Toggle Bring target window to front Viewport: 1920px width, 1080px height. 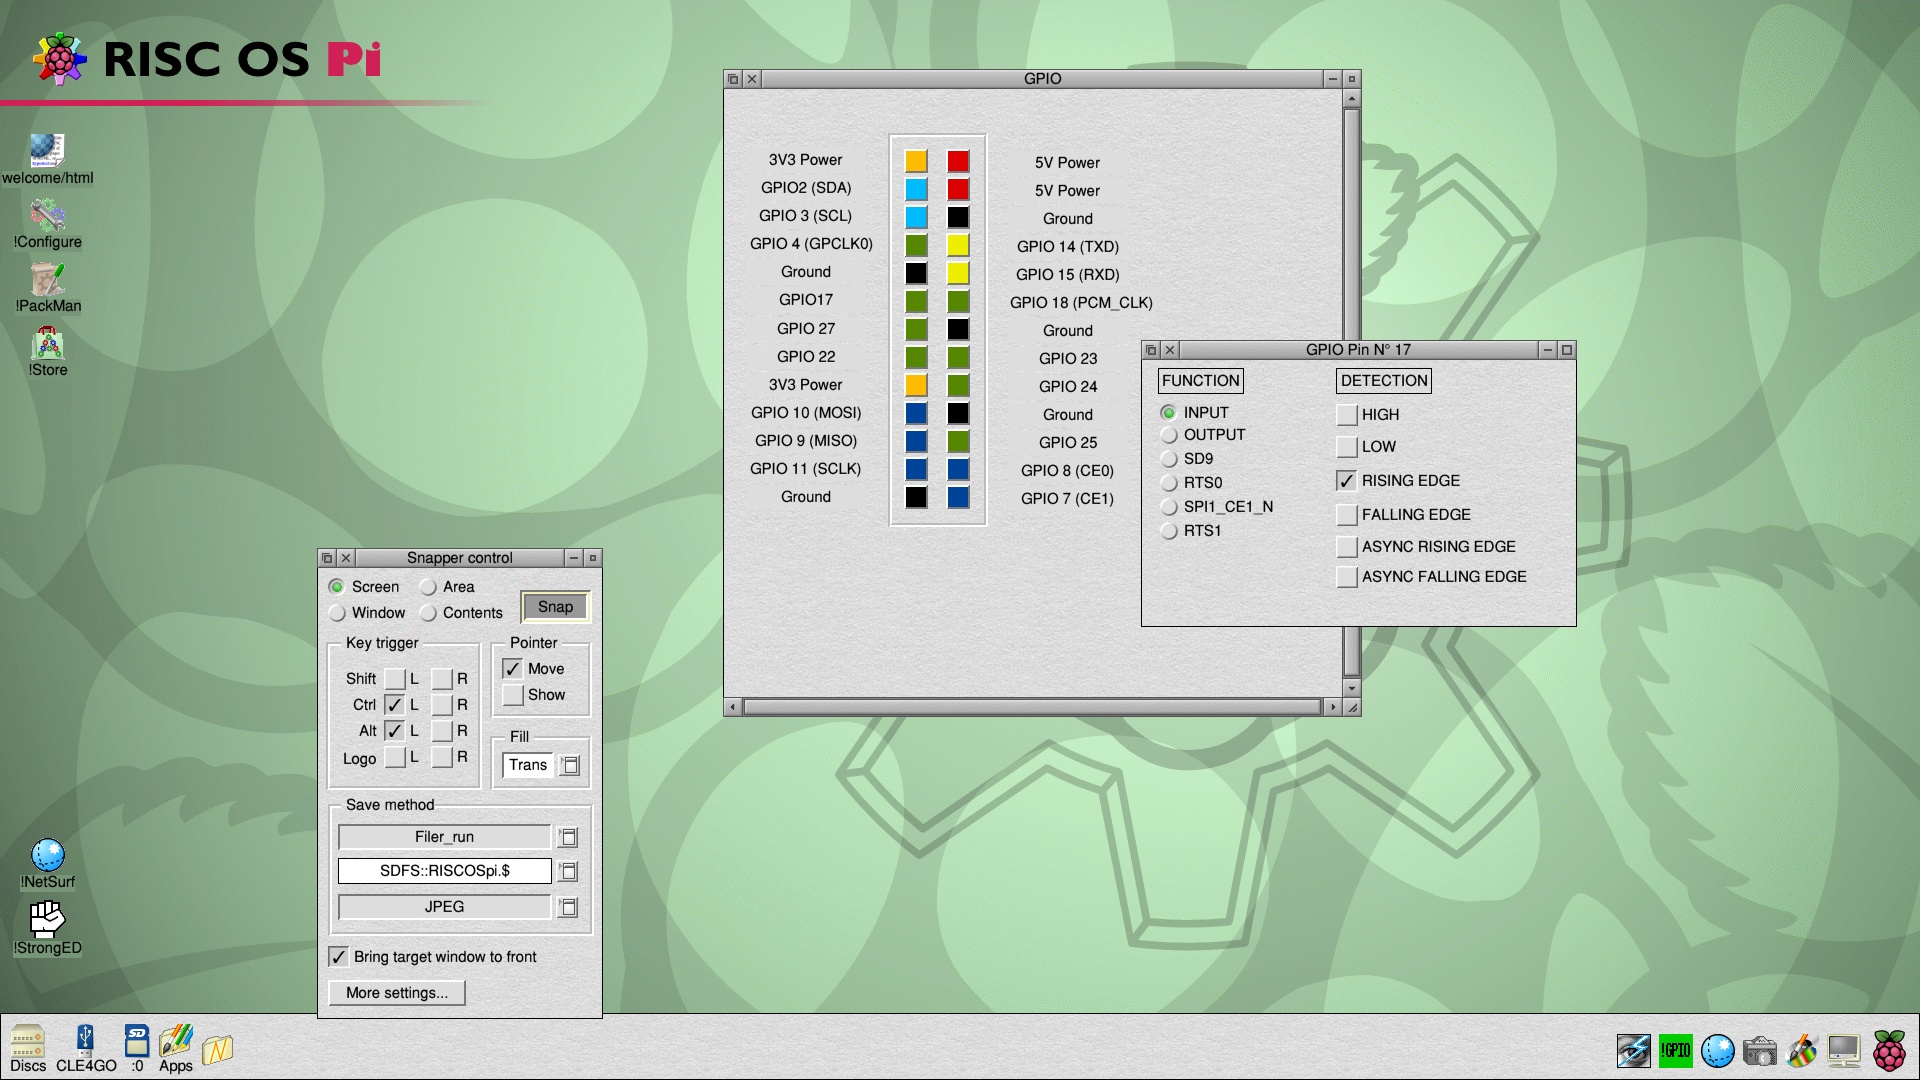point(339,957)
